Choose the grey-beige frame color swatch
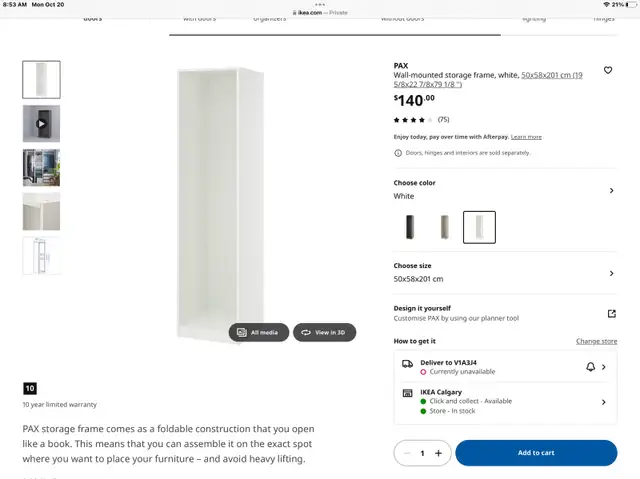This screenshot has width=640, height=479. pos(444,227)
